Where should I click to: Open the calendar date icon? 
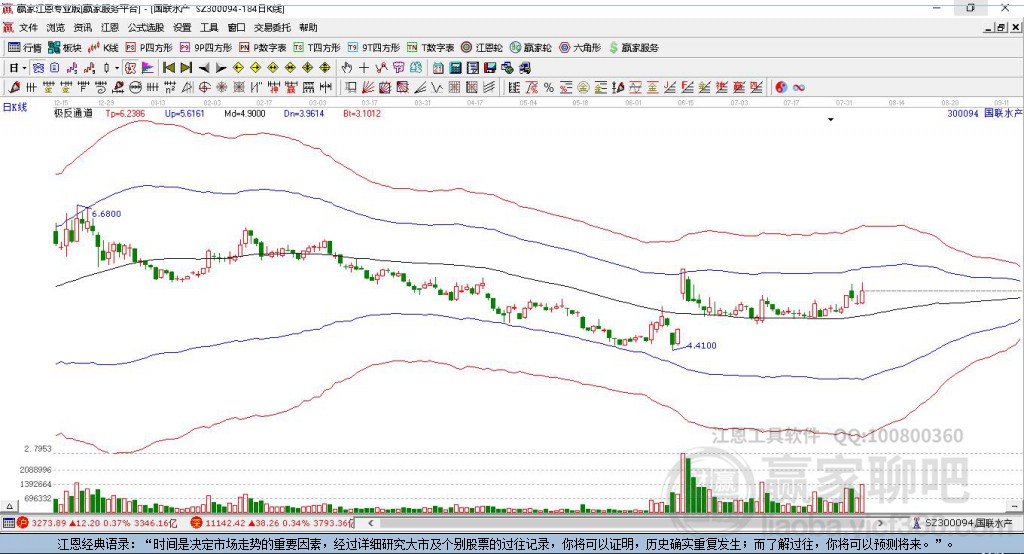click(x=438, y=68)
